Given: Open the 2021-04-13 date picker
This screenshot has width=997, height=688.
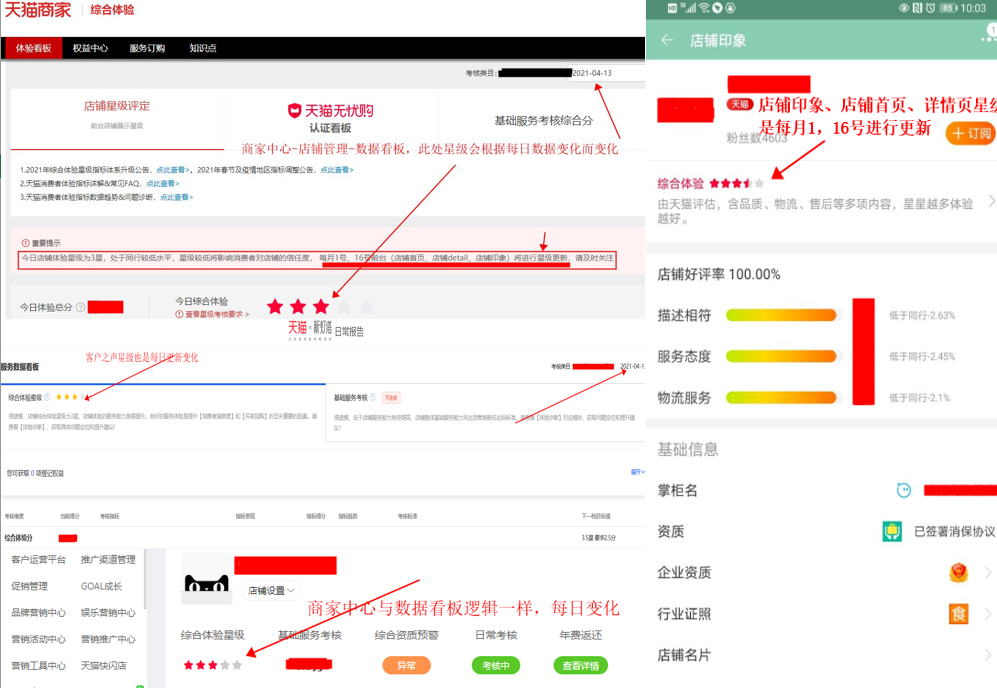Looking at the screenshot, I should click(x=593, y=73).
